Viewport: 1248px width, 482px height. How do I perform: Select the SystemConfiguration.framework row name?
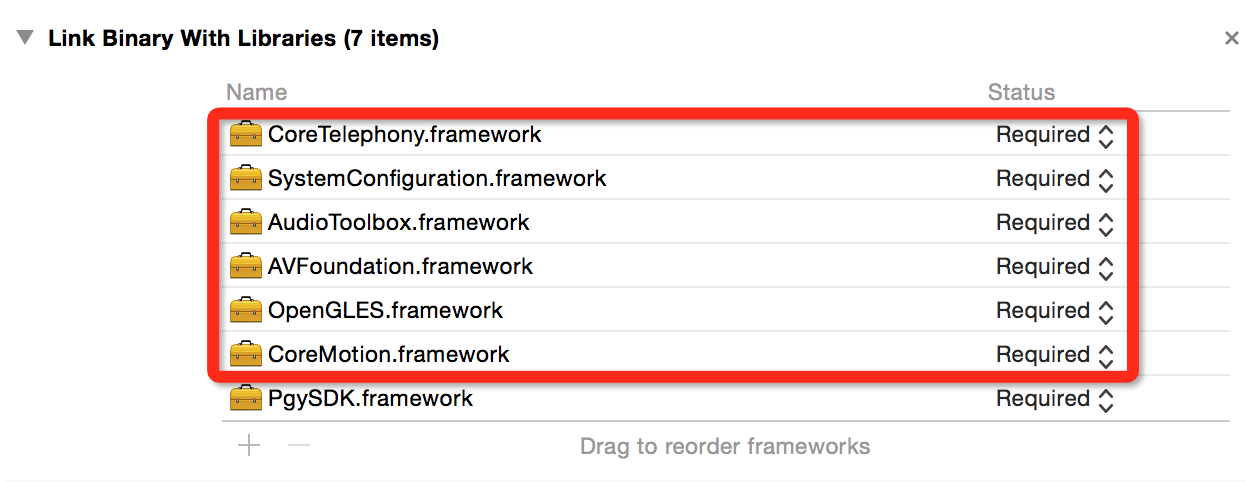[437, 179]
